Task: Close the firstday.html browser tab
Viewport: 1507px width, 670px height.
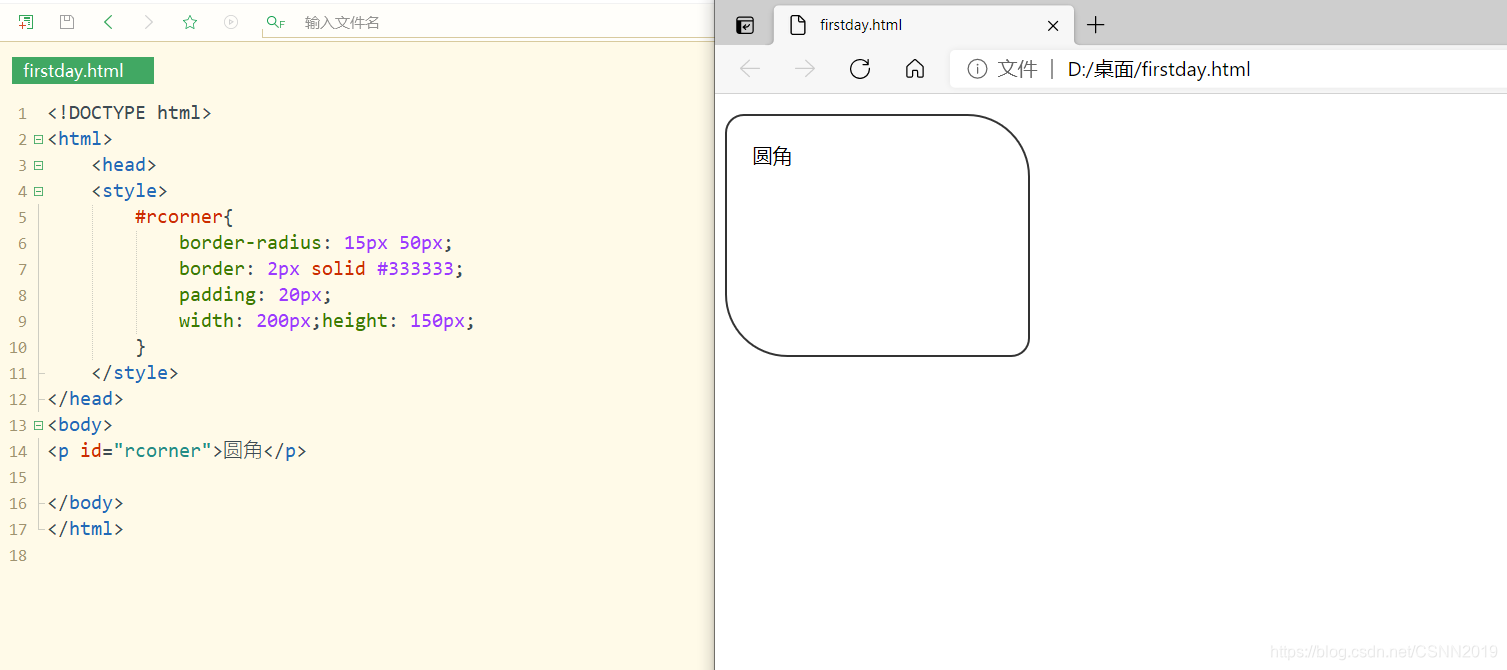Action: (1052, 26)
